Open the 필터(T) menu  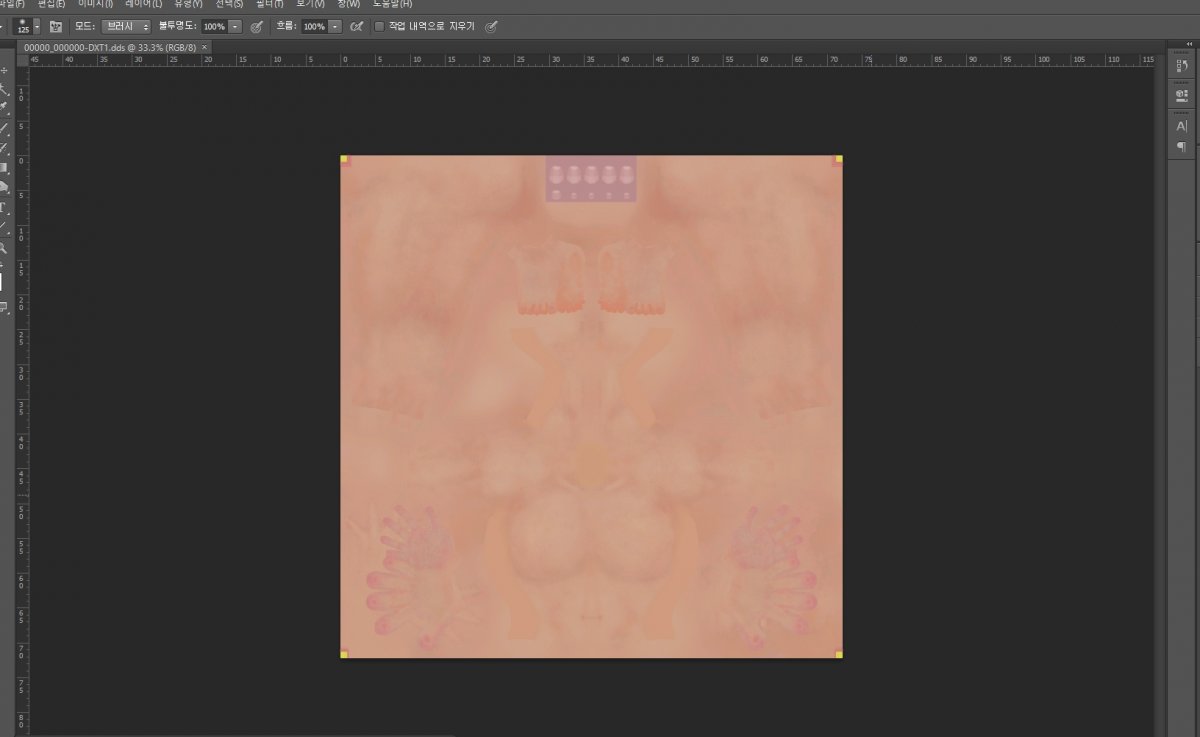(270, 4)
